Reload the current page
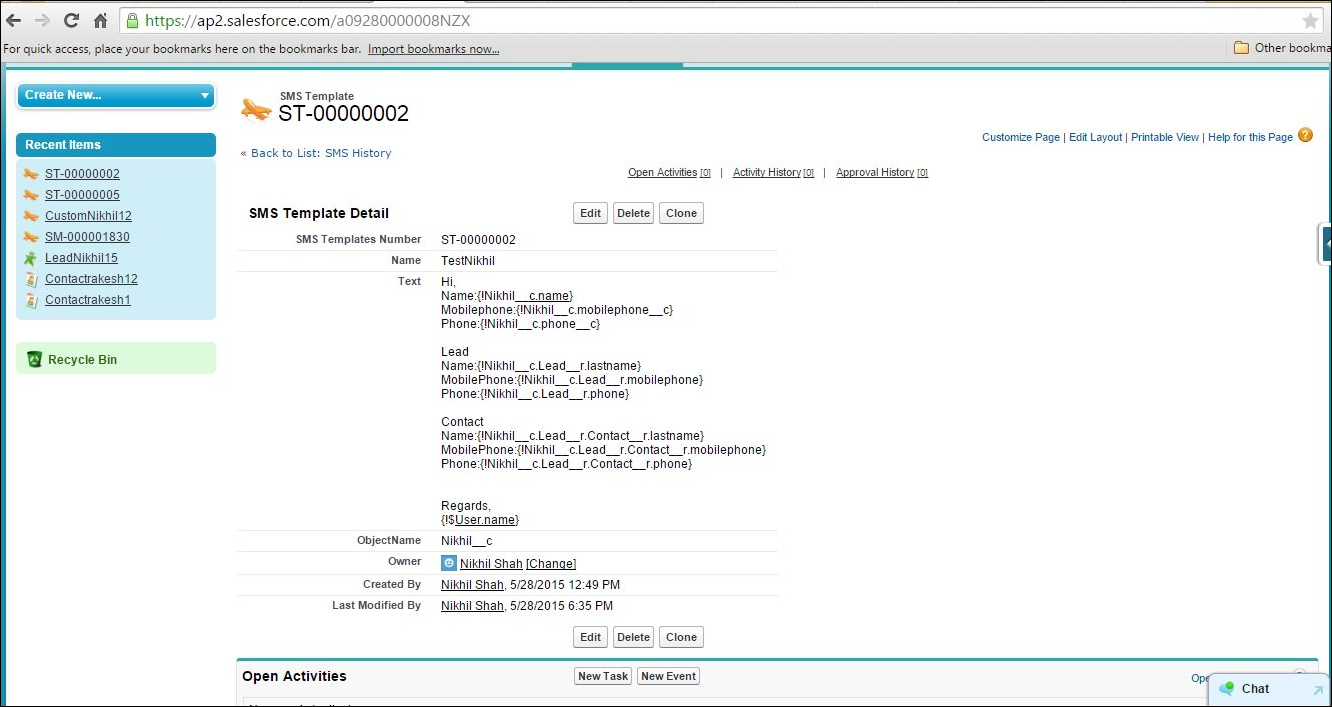1332x707 pixels. point(71,20)
